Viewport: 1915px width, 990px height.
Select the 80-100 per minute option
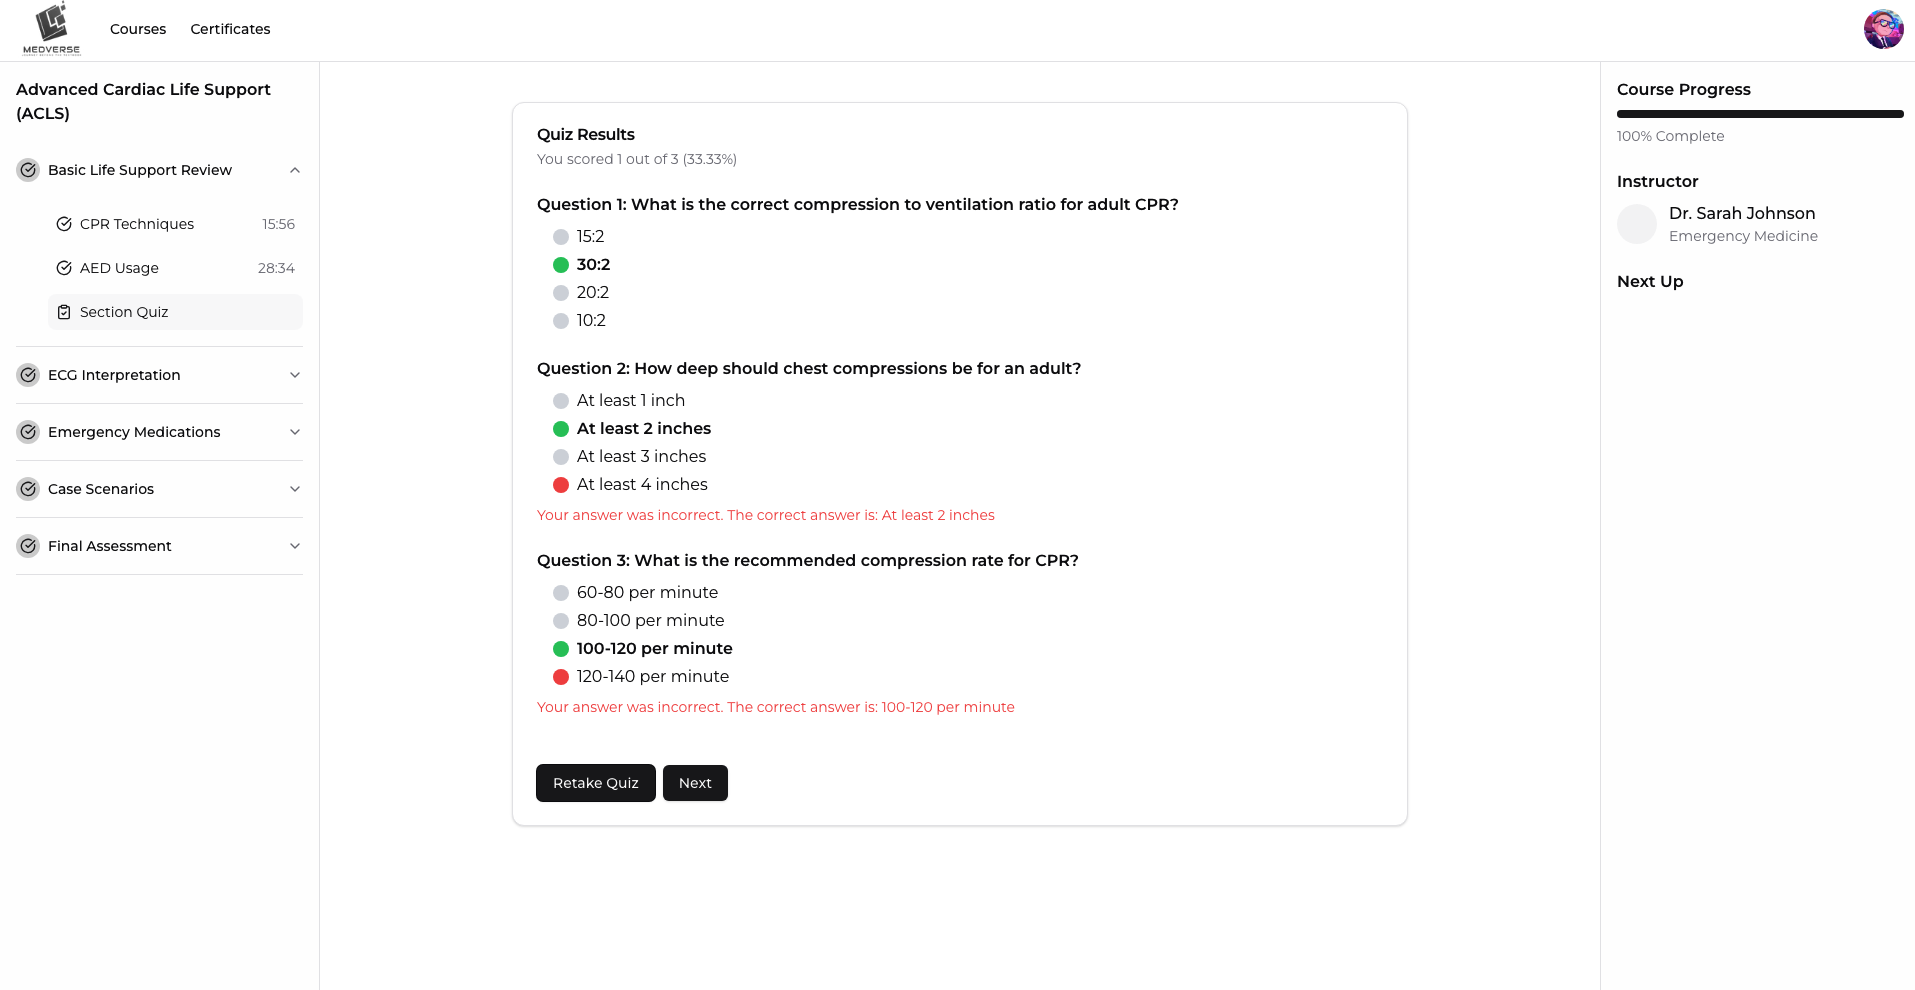(x=561, y=621)
